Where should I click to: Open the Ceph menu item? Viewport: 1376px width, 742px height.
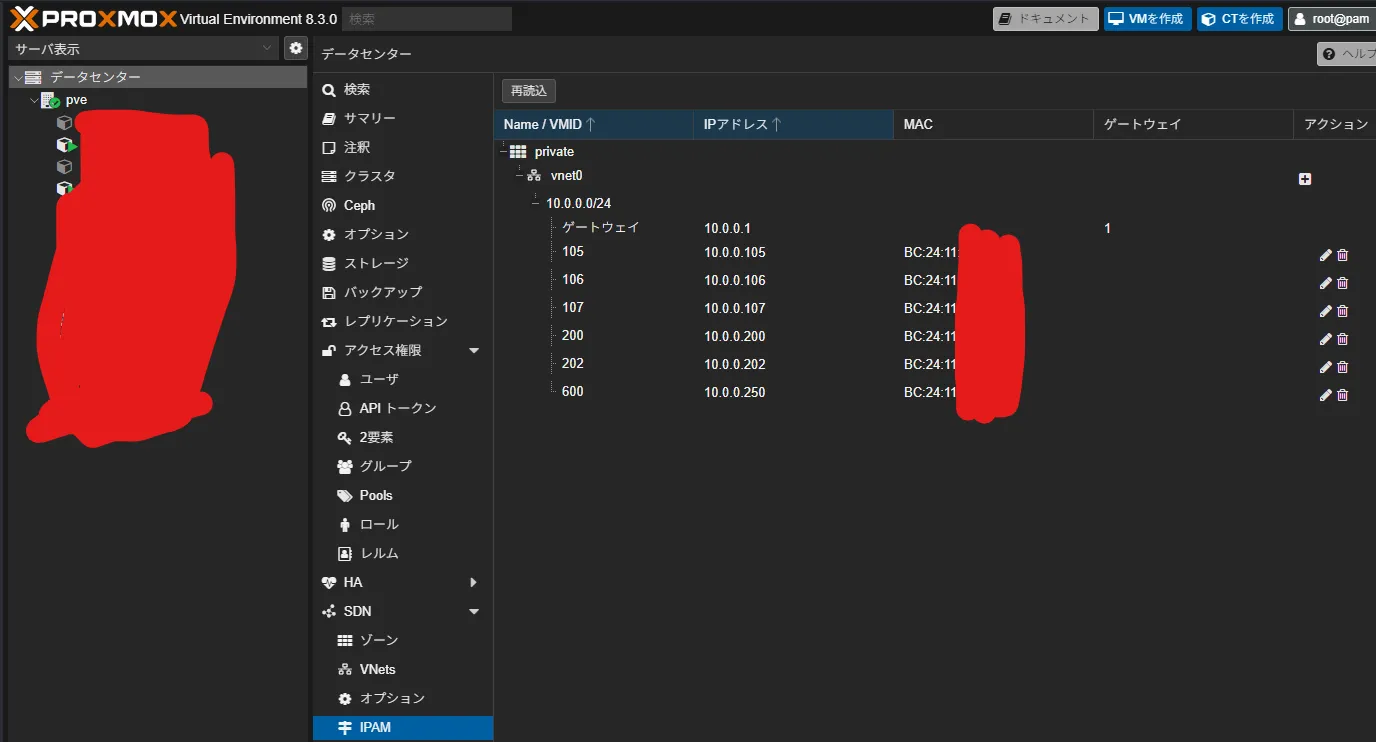tap(359, 205)
